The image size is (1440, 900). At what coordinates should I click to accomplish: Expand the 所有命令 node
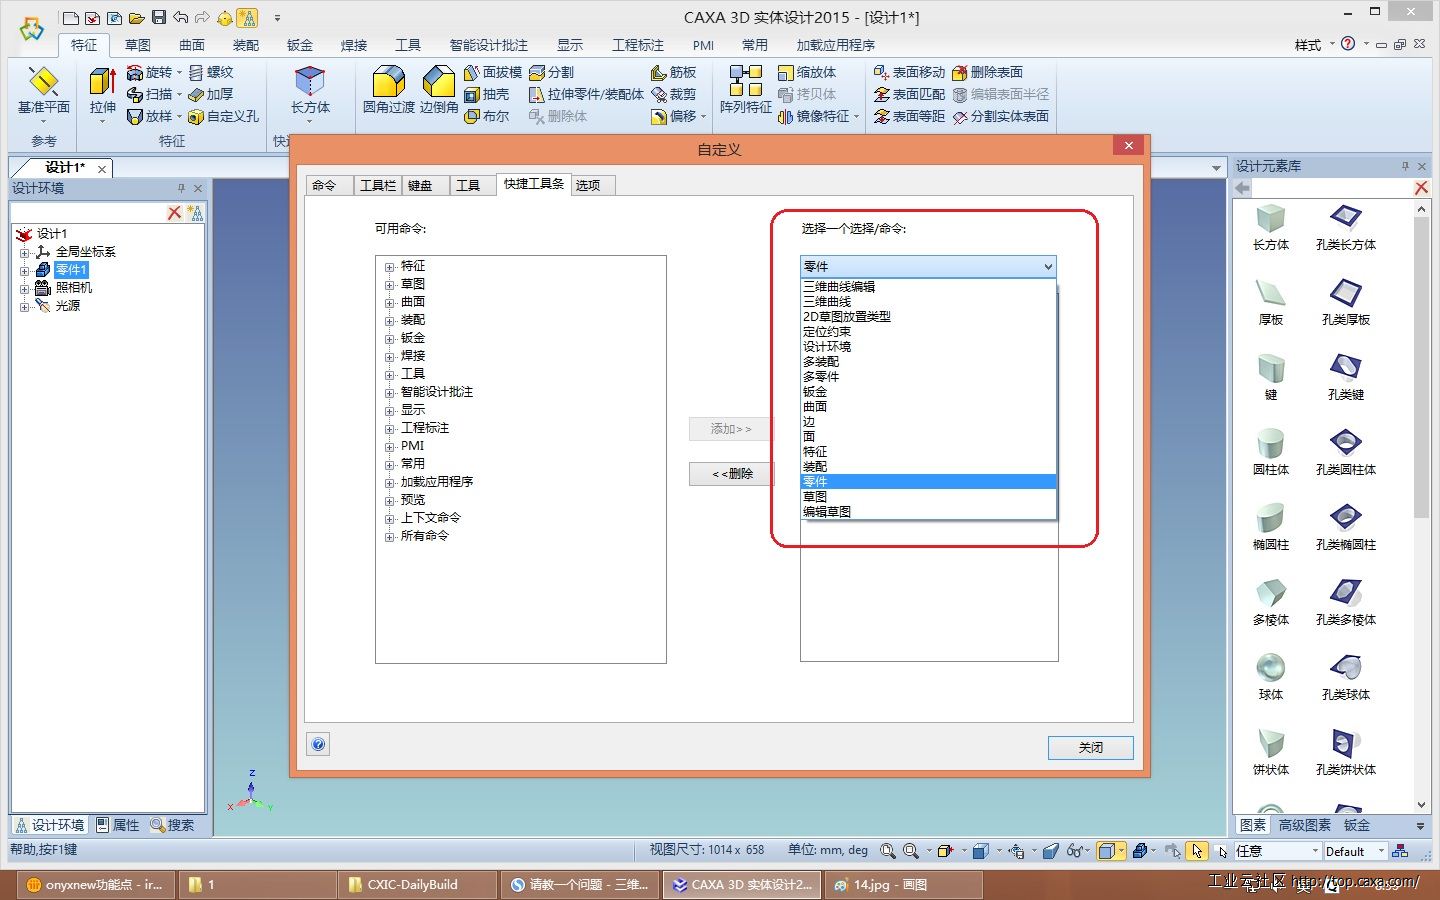click(x=390, y=536)
